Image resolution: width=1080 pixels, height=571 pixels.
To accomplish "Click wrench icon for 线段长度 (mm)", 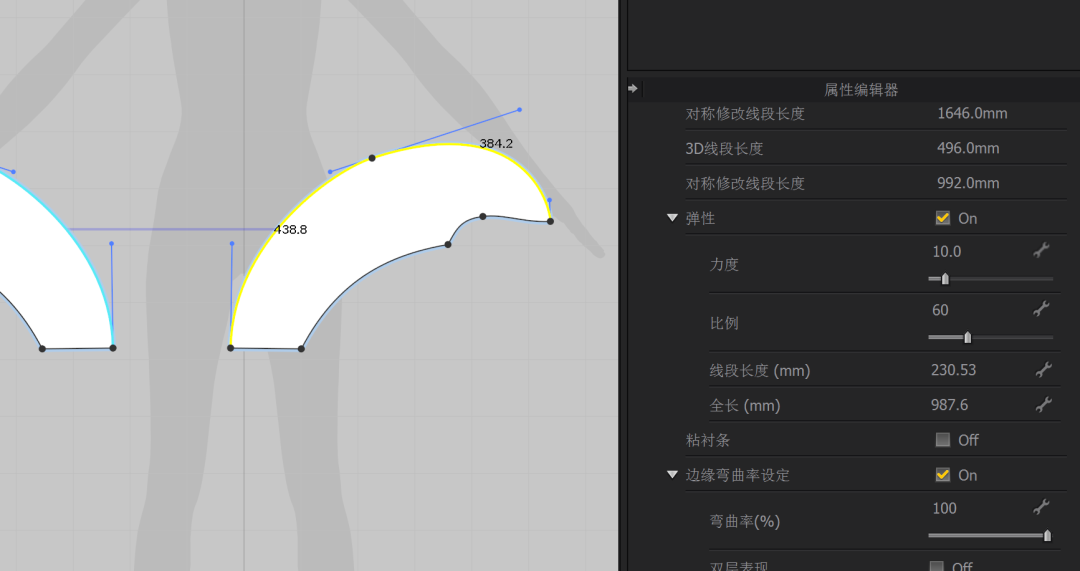I will 1043,370.
